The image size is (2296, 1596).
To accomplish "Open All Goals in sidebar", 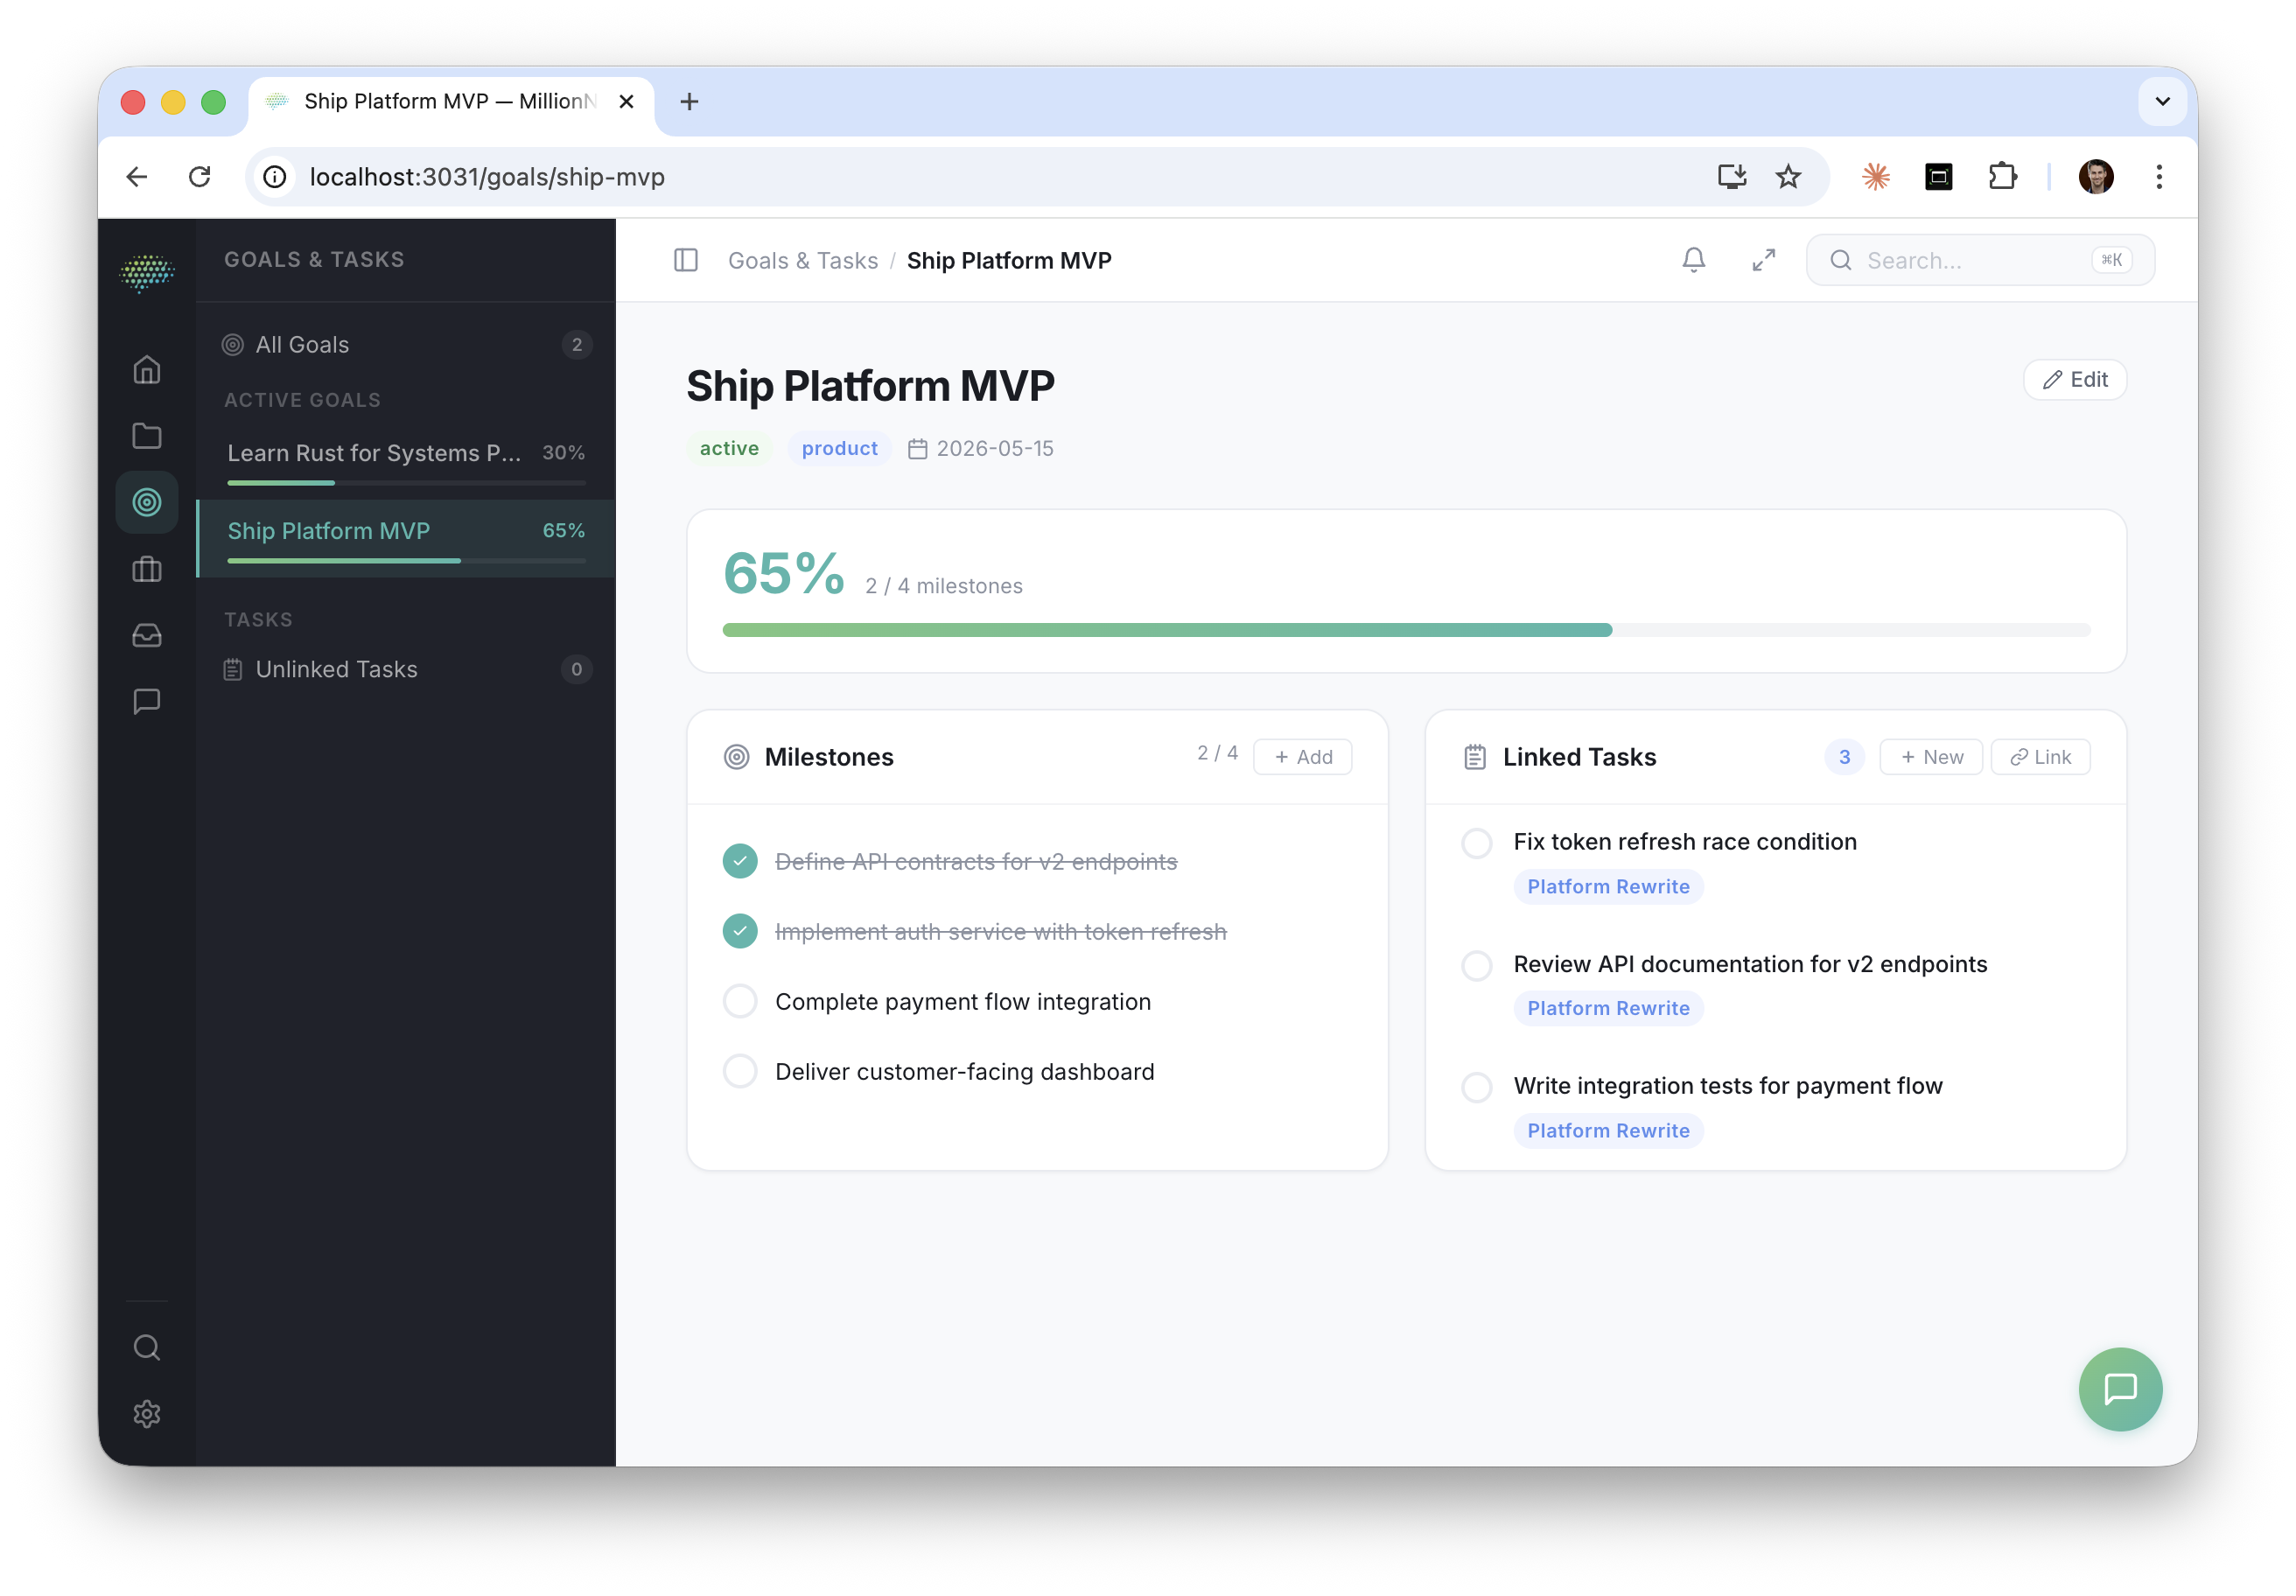I will (303, 345).
